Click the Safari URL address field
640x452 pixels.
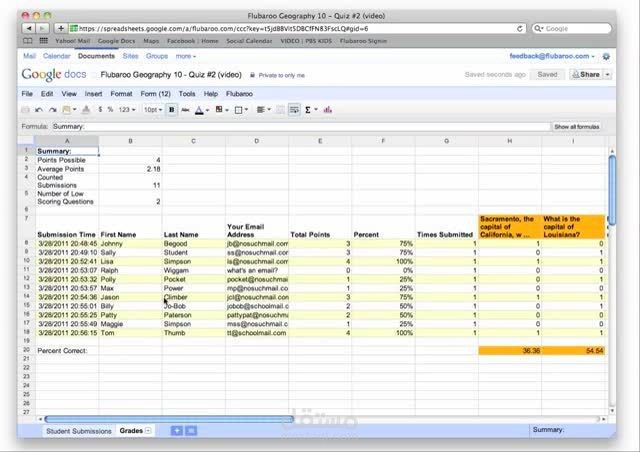click(298, 29)
